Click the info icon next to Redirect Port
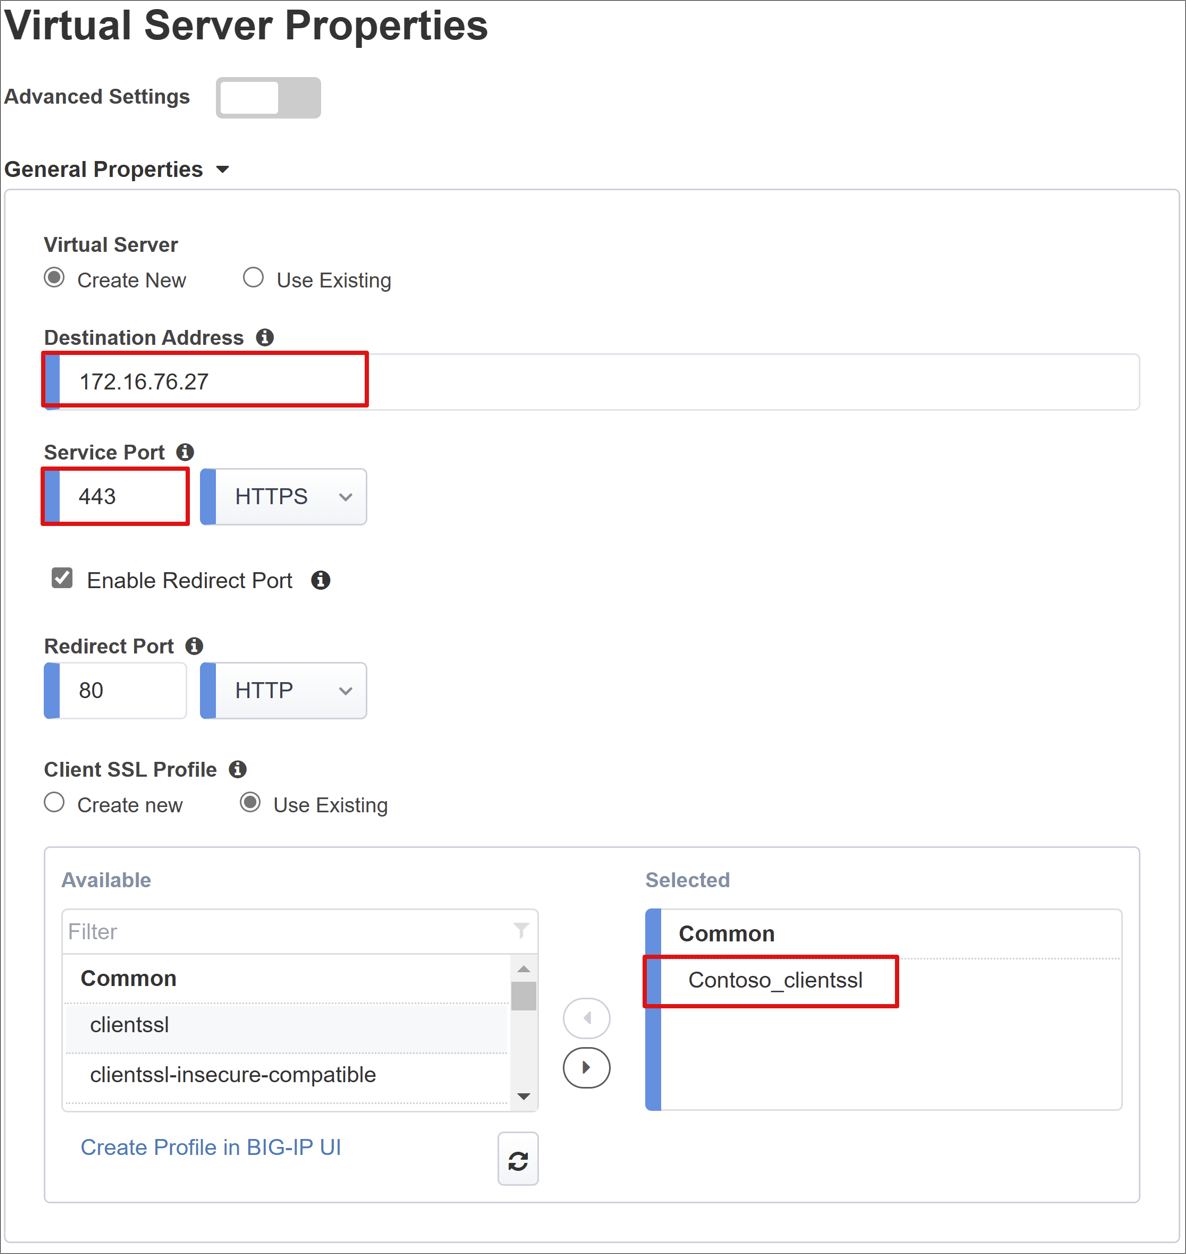 (x=194, y=646)
